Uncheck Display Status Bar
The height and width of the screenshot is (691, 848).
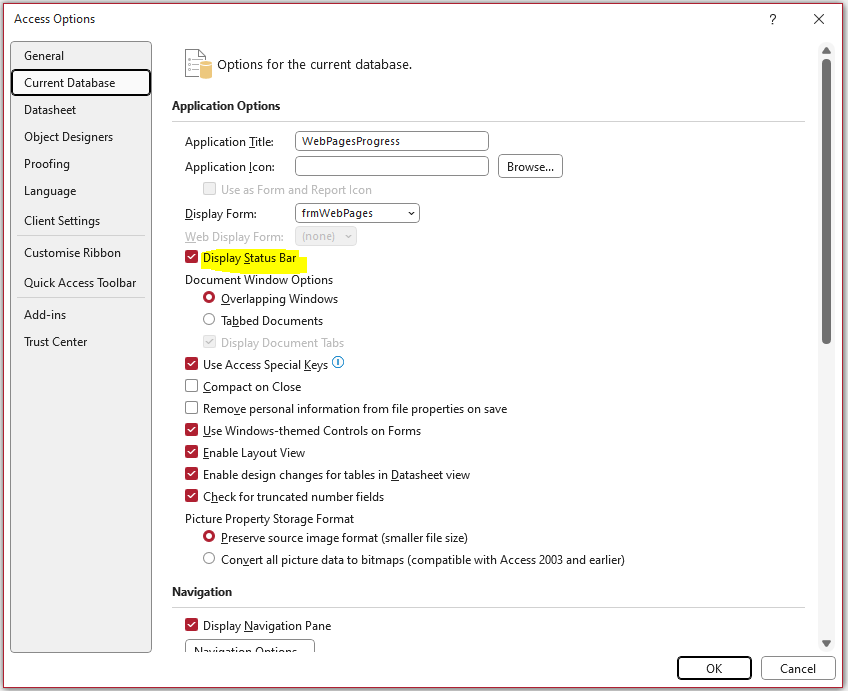(191, 257)
